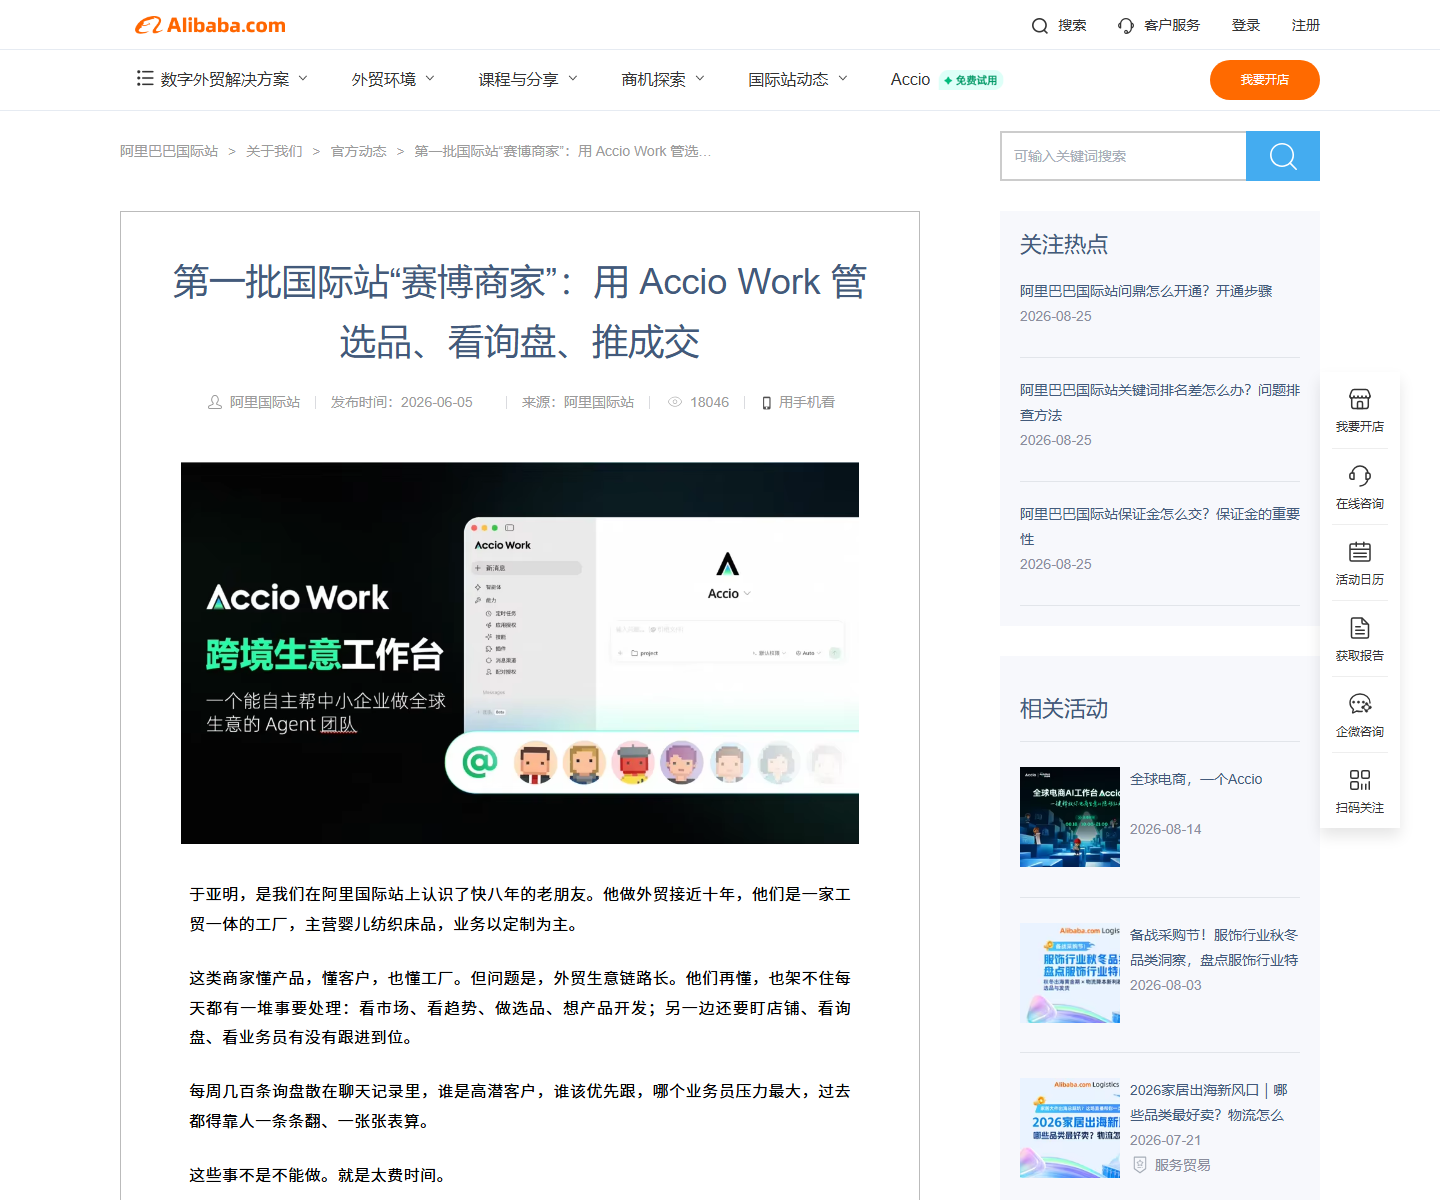Click the 来源：阿里国际站 text
Viewport: 1440px width, 1200px height.
(x=578, y=402)
